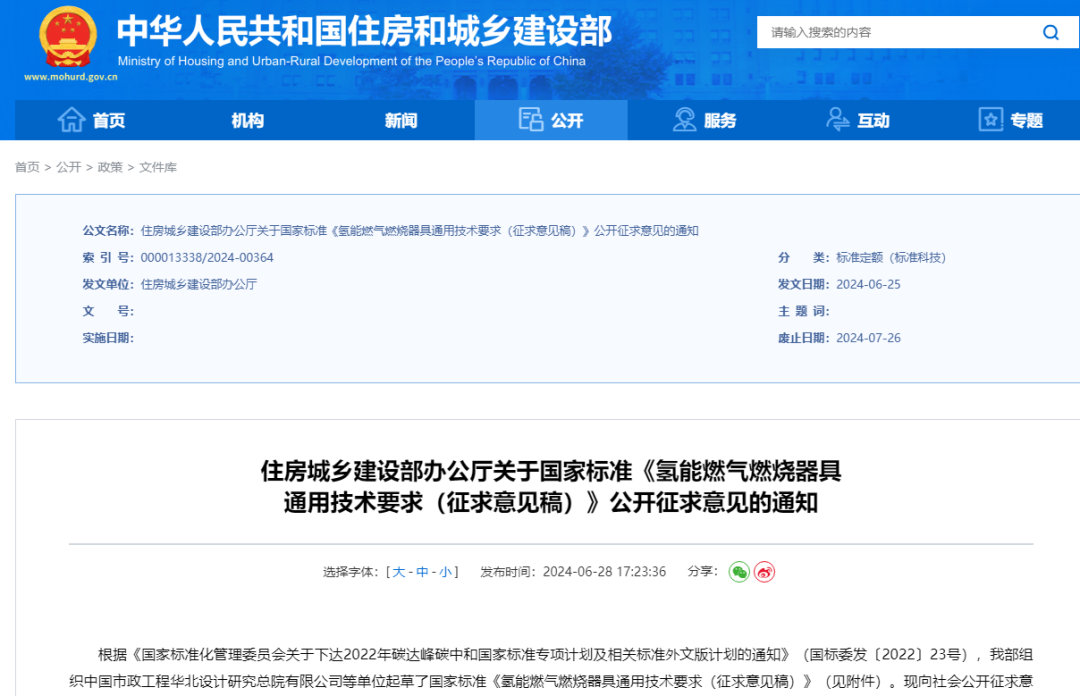Click the search magnifier icon
The width and height of the screenshot is (1080, 696).
coord(1050,33)
